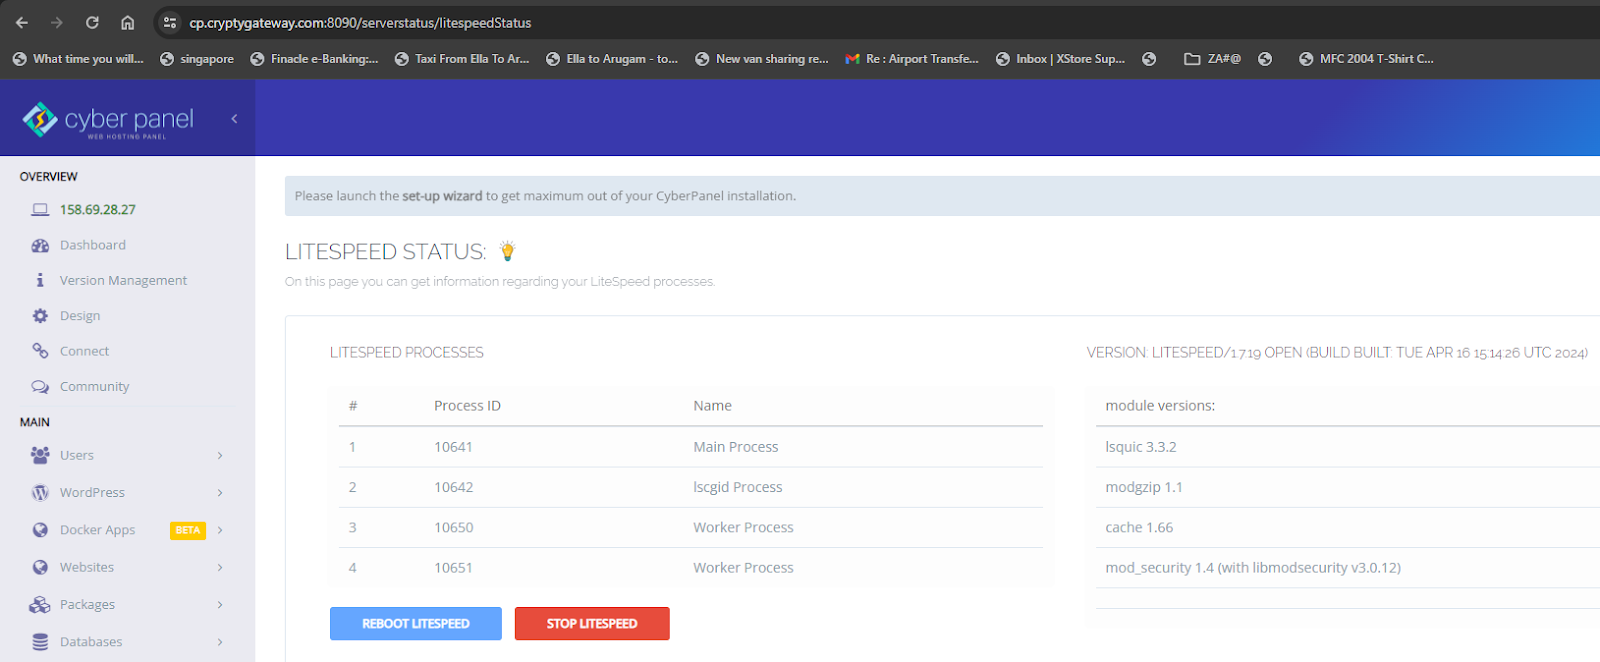1600x662 pixels.
Task: Open the Gmail Re: Airport Transfe... bookmark
Action: click(912, 59)
